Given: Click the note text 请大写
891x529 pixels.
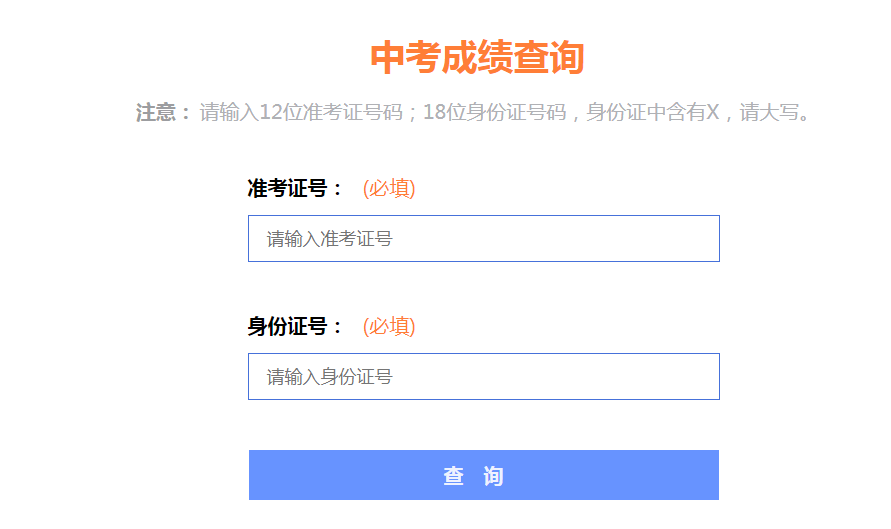Looking at the screenshot, I should click(x=775, y=112).
